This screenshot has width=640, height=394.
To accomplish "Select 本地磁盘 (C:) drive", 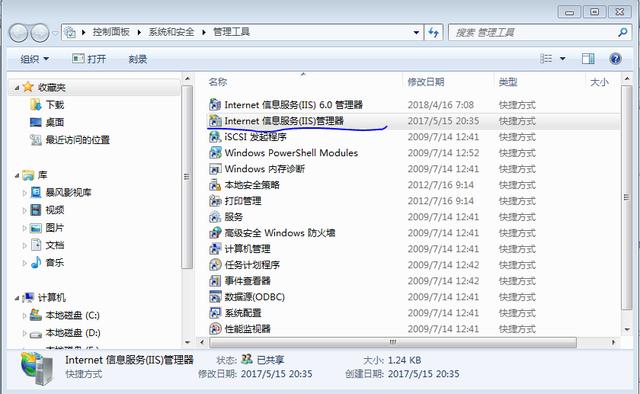I will (x=65, y=315).
